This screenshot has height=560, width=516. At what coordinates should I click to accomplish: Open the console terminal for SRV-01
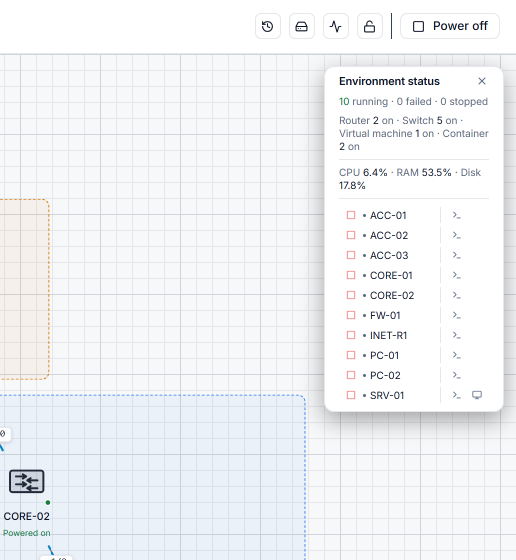pyautogui.click(x=457, y=395)
